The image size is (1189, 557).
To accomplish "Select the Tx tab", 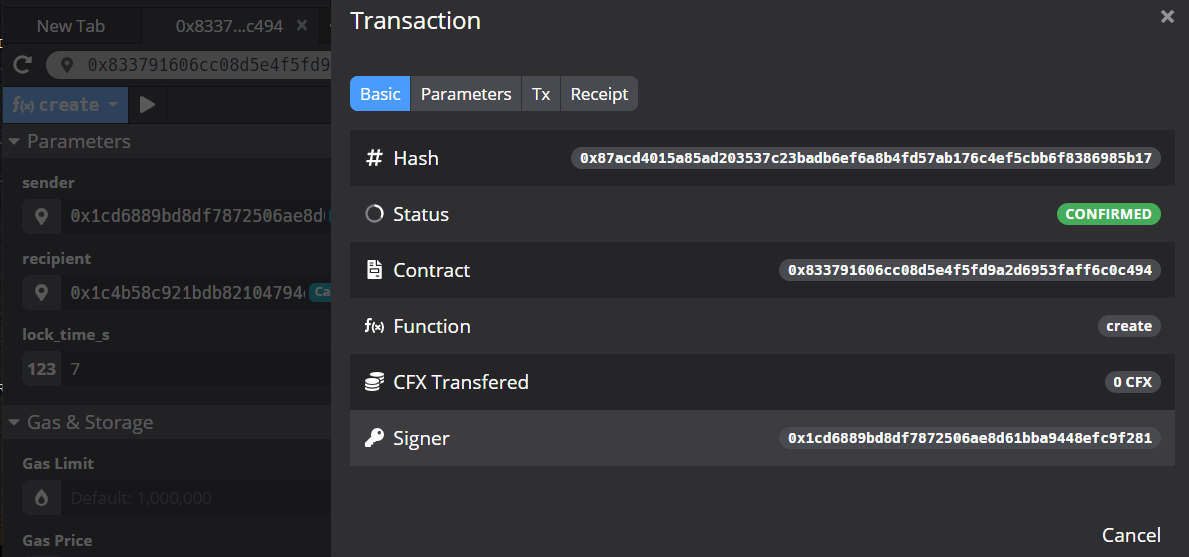I will pos(541,94).
